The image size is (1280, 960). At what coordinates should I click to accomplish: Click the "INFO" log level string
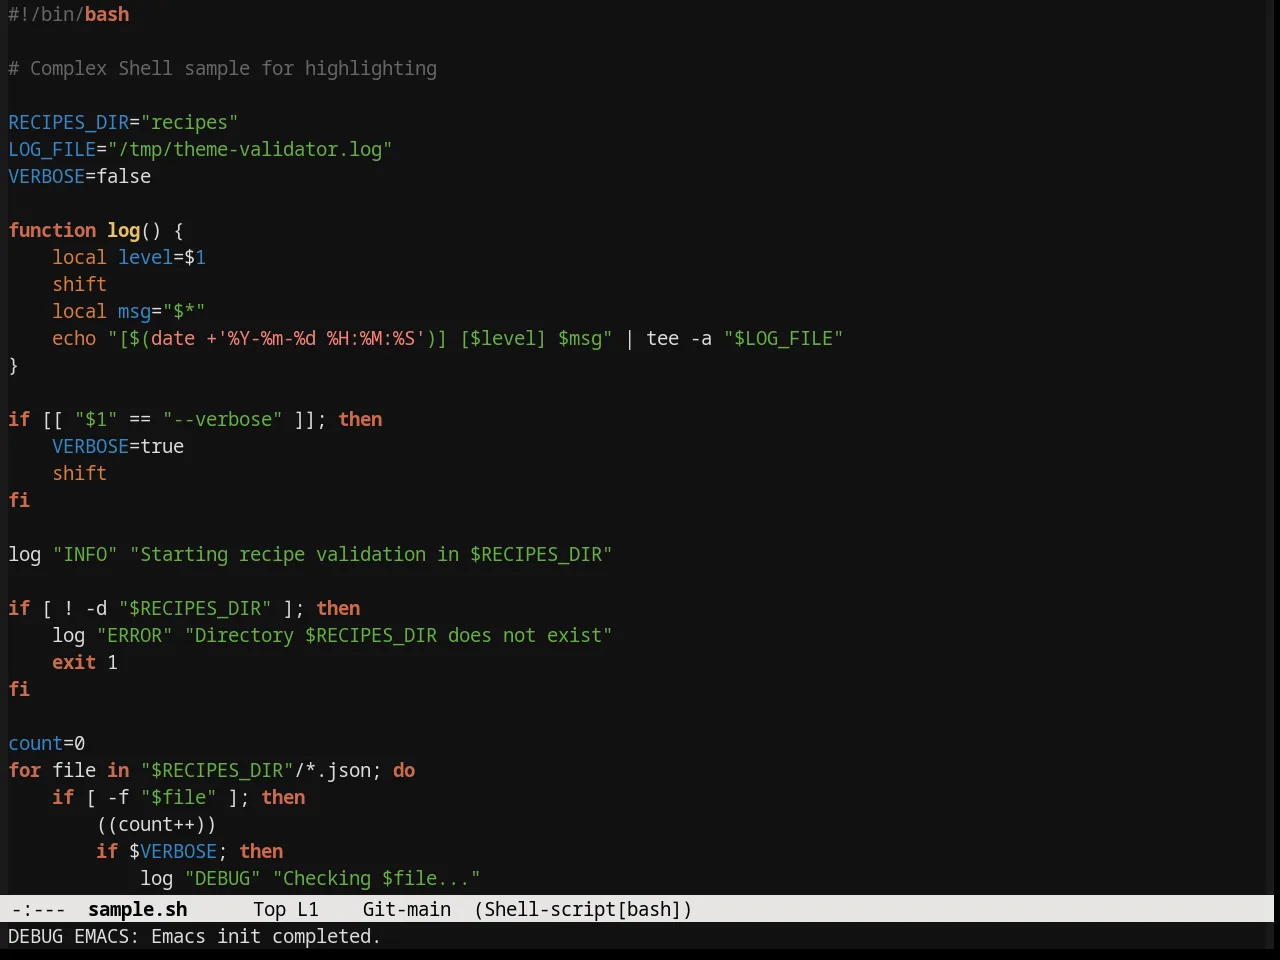[85, 554]
